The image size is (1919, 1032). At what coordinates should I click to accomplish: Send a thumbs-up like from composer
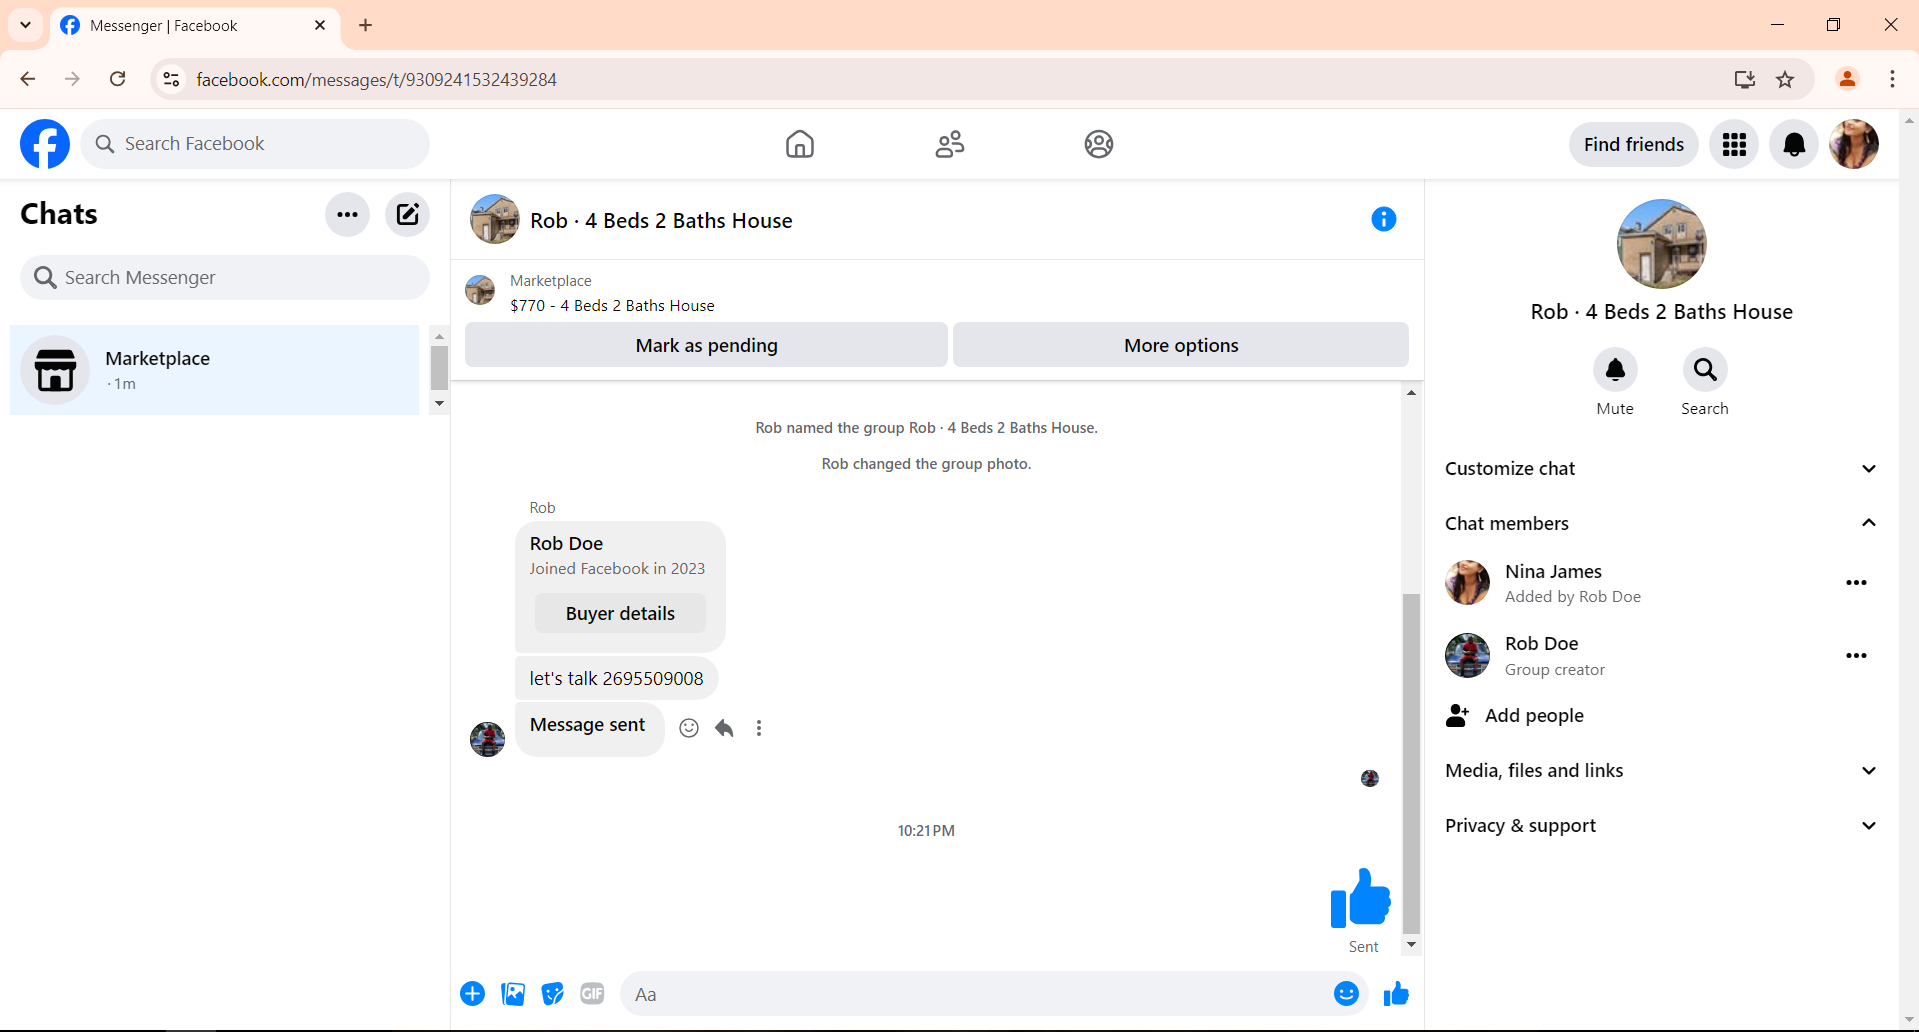point(1396,994)
